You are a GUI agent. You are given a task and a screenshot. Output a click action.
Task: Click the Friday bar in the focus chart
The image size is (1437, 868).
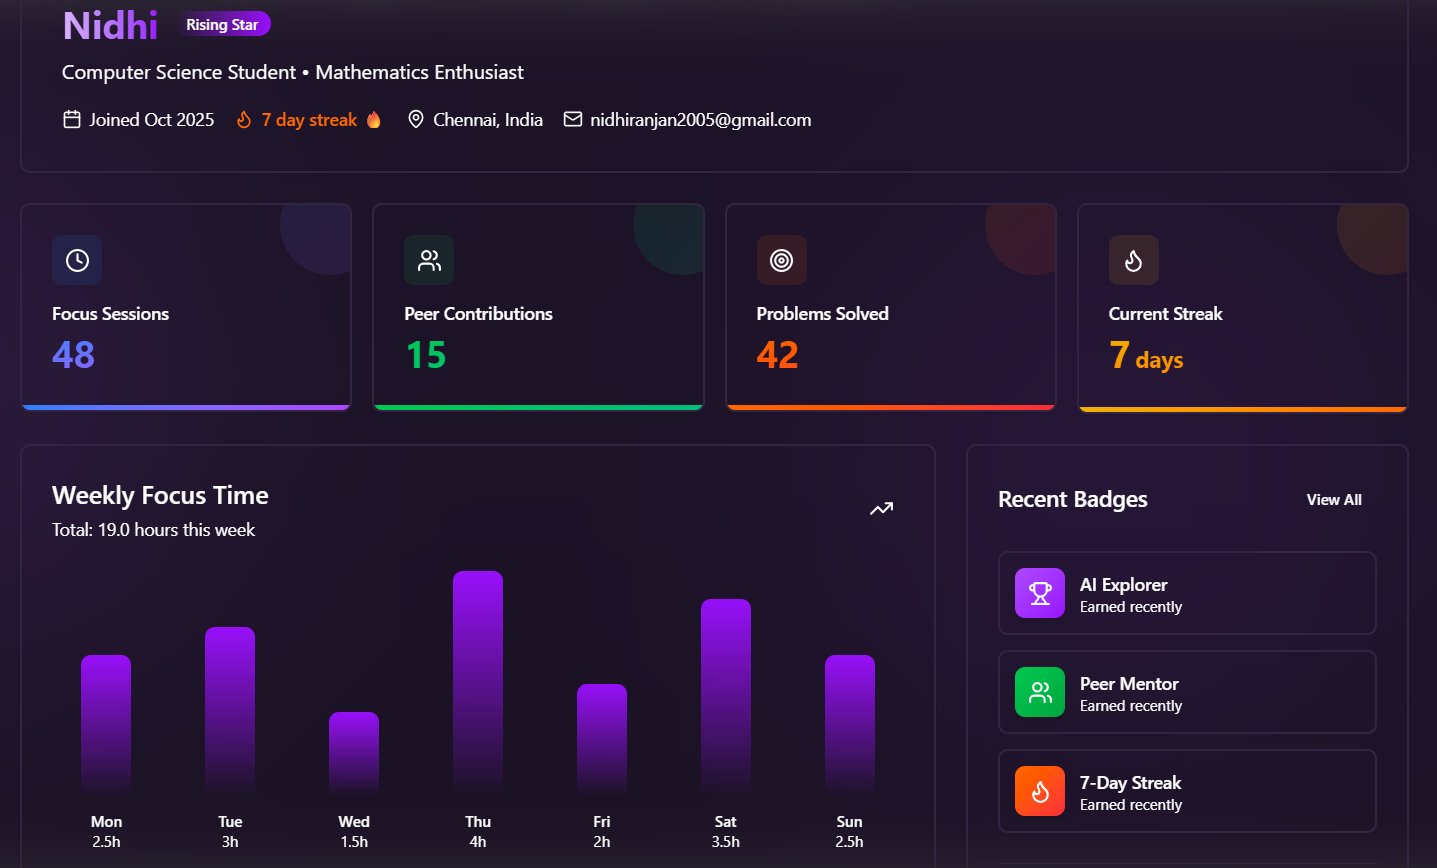click(602, 740)
